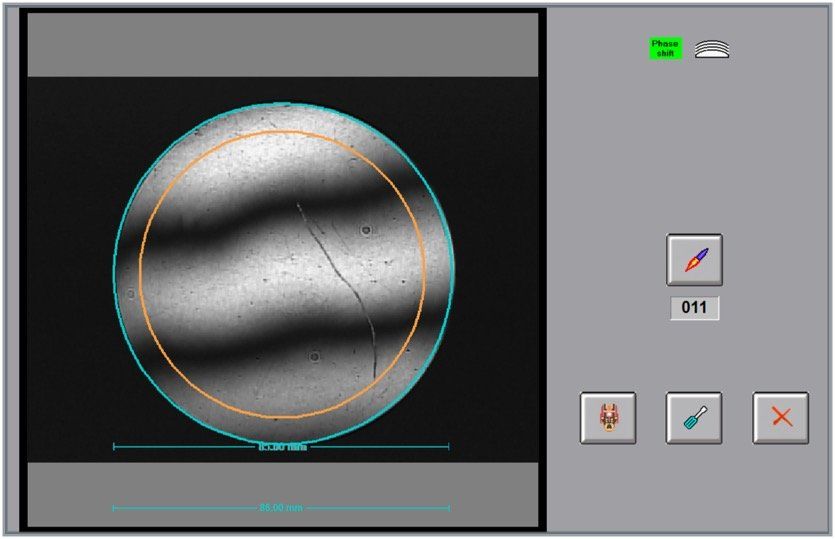This screenshot has width=835, height=539.
Task: Click the 011 counter field
Action: [x=694, y=308]
